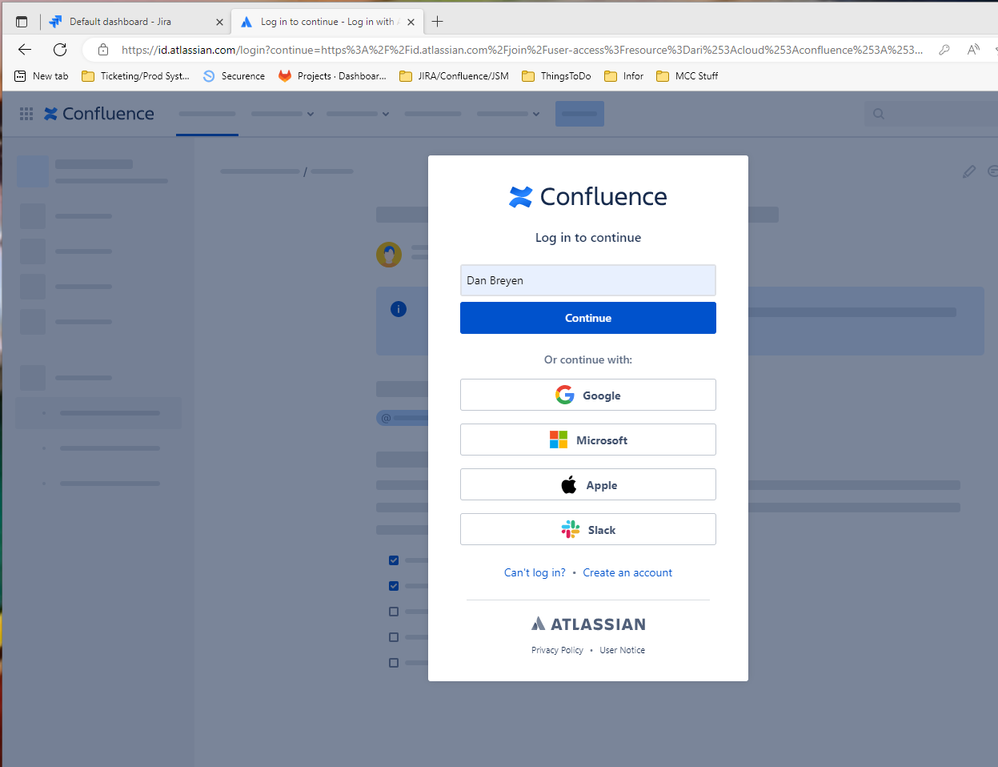Image resolution: width=998 pixels, height=767 pixels.
Task: Continue with Google
Action: point(588,395)
